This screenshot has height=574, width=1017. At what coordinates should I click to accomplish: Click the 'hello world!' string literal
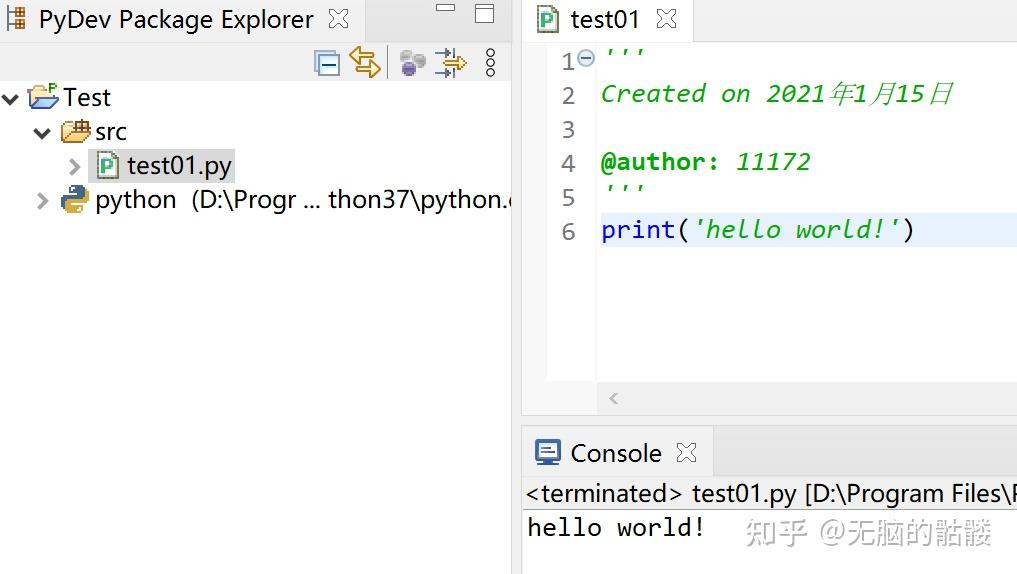[797, 230]
